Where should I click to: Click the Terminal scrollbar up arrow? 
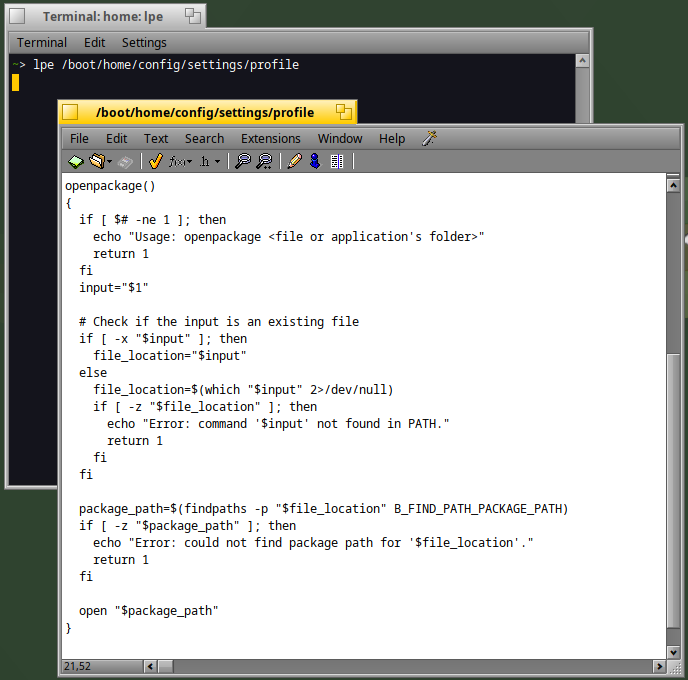[582, 61]
